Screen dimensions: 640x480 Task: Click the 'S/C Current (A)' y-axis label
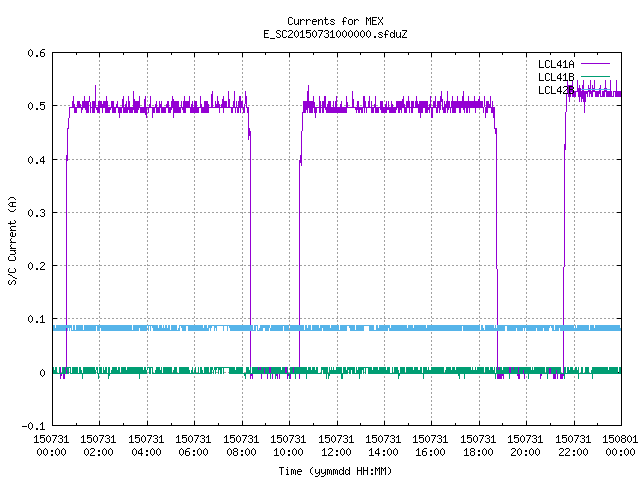(13, 241)
